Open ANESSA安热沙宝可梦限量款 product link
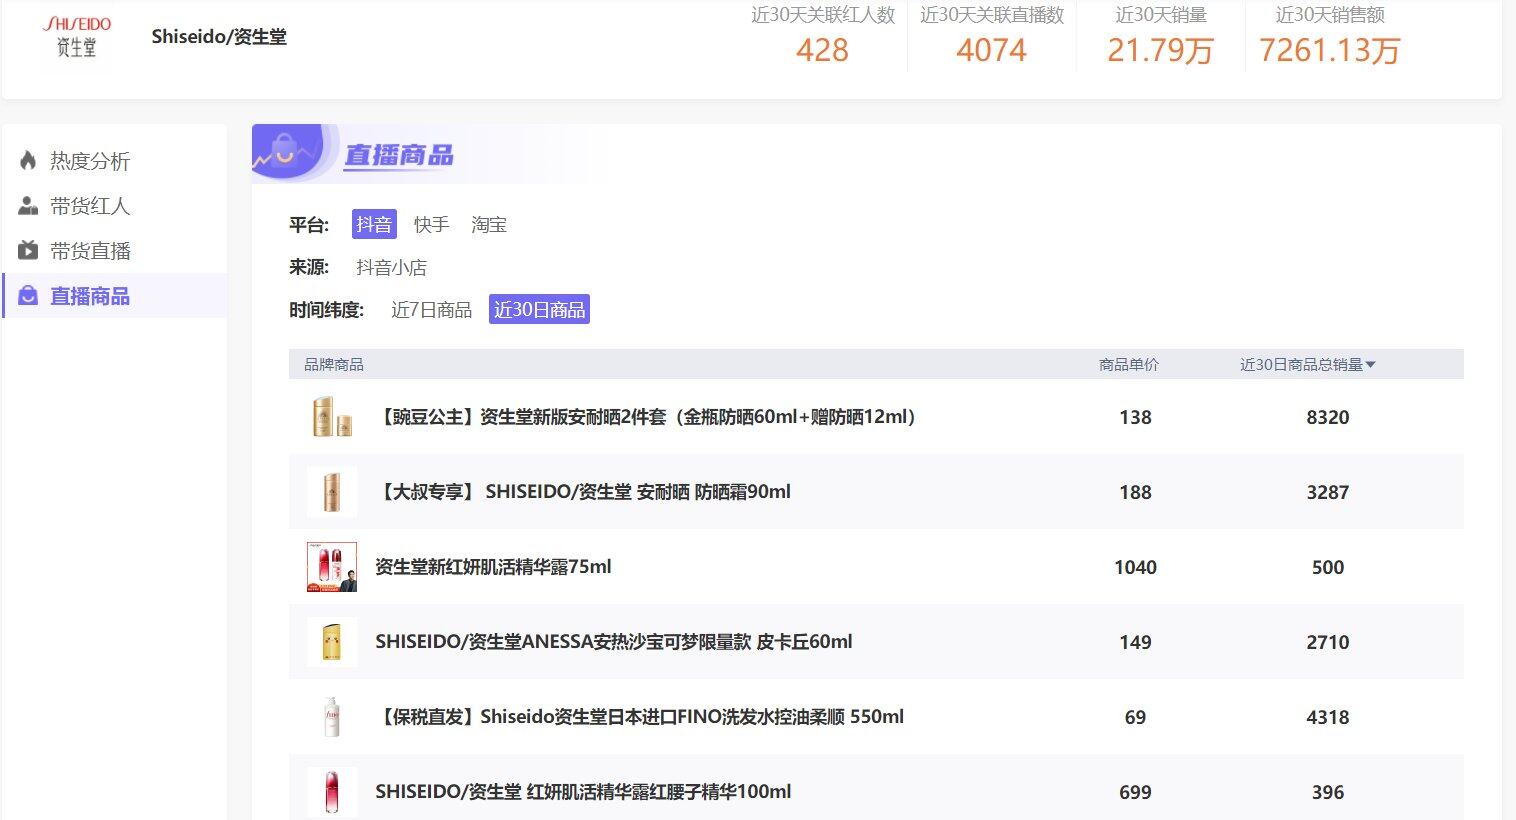This screenshot has width=1516, height=820. point(614,642)
